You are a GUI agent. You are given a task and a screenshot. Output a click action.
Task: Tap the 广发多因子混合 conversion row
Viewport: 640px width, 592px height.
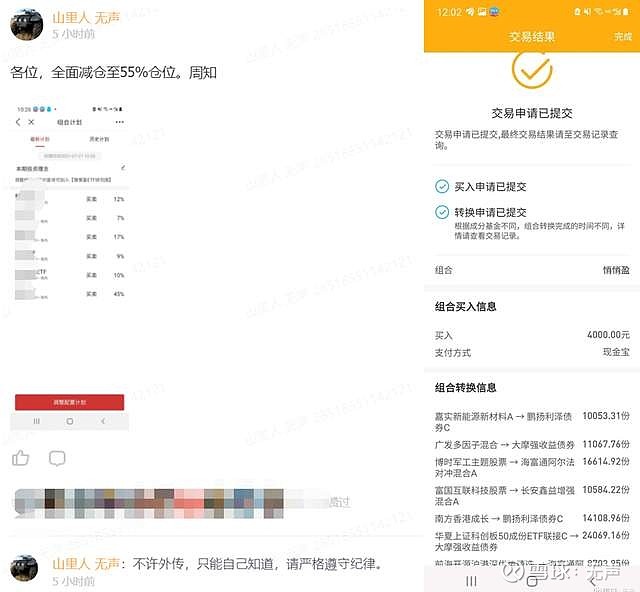coord(532,444)
